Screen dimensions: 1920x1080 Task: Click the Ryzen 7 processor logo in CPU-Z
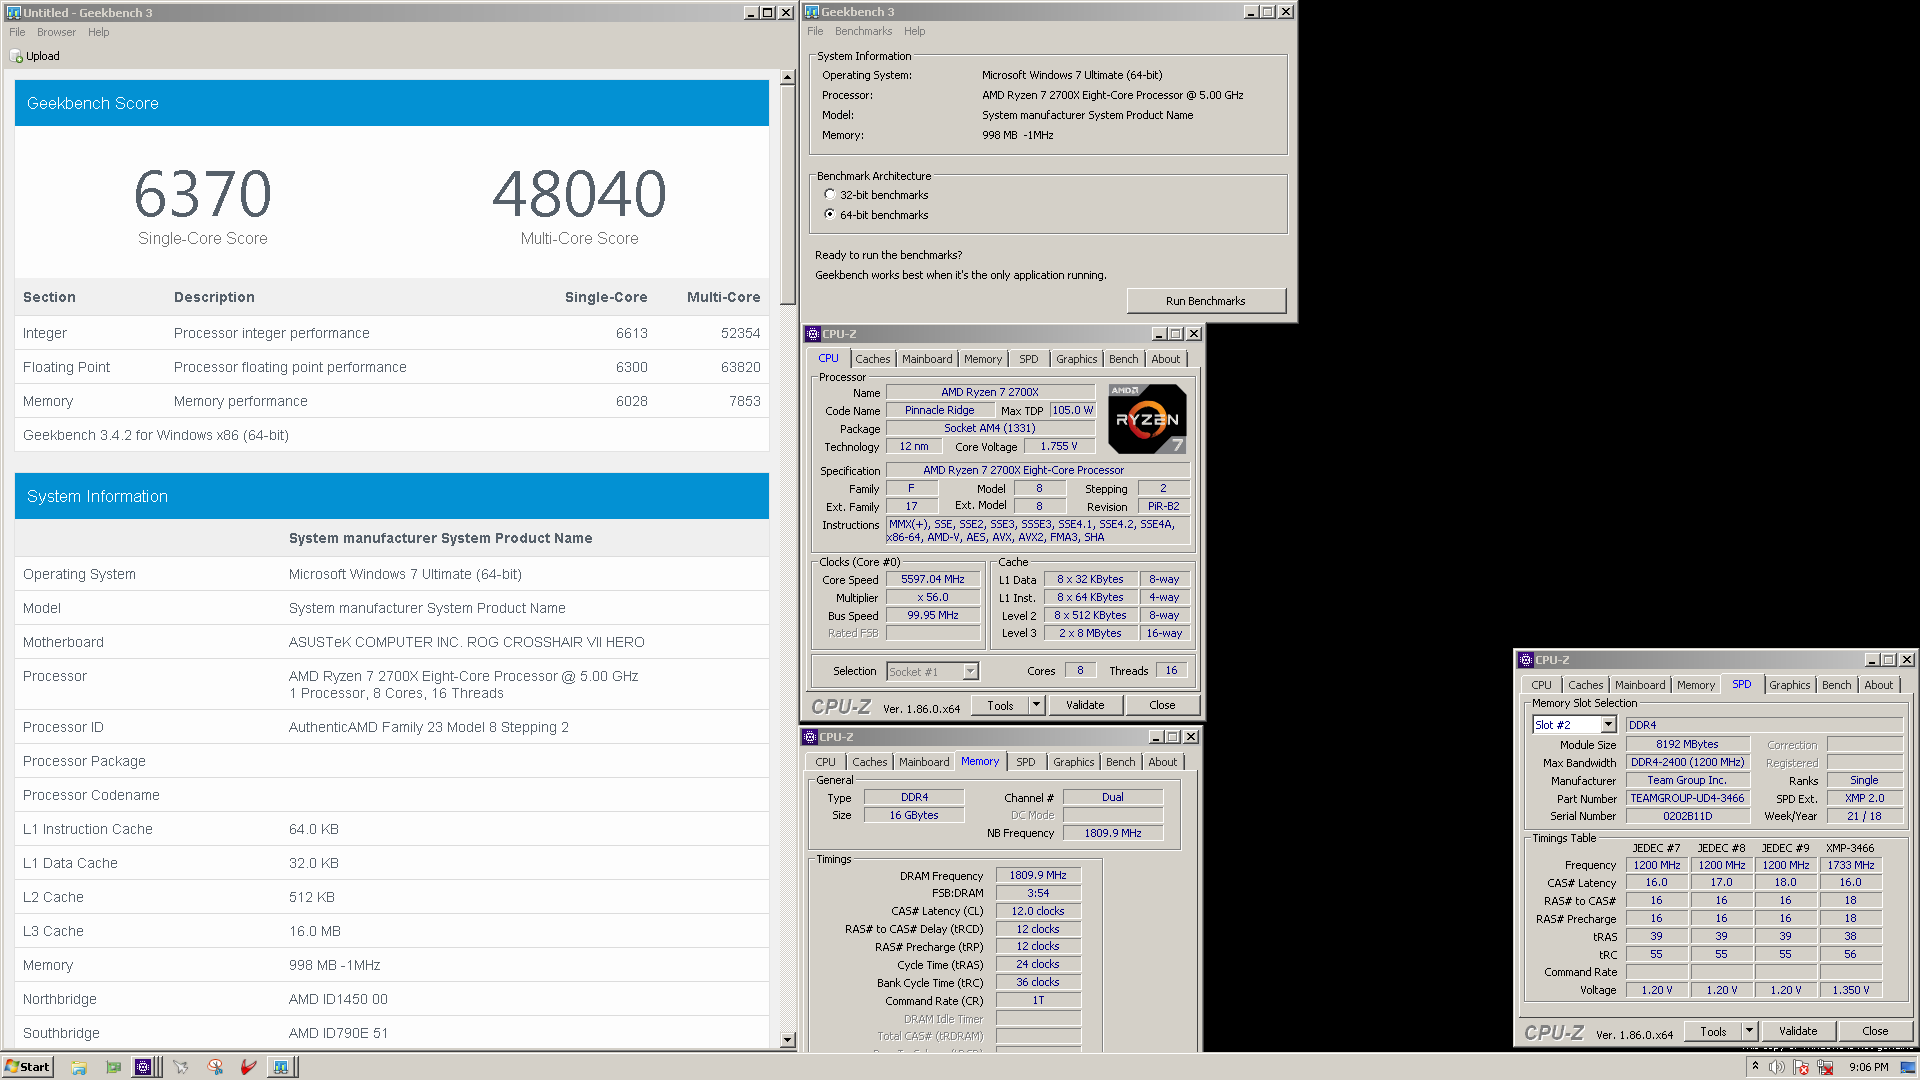[x=1147, y=419]
